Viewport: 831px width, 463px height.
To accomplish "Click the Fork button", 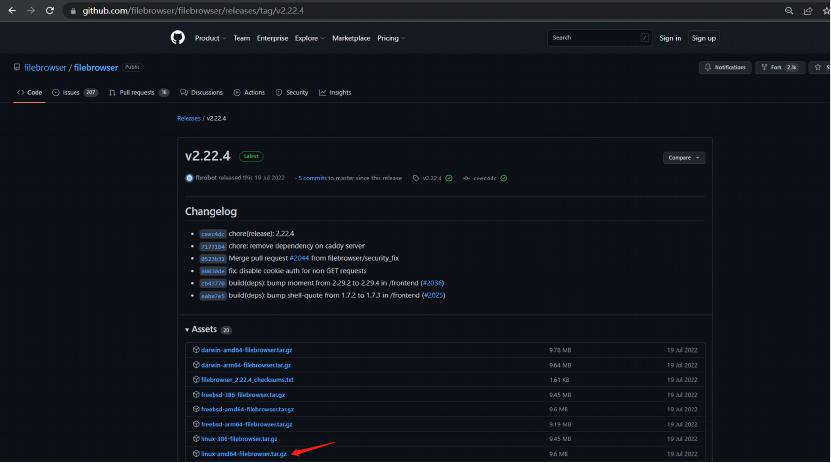I will tap(779, 67).
